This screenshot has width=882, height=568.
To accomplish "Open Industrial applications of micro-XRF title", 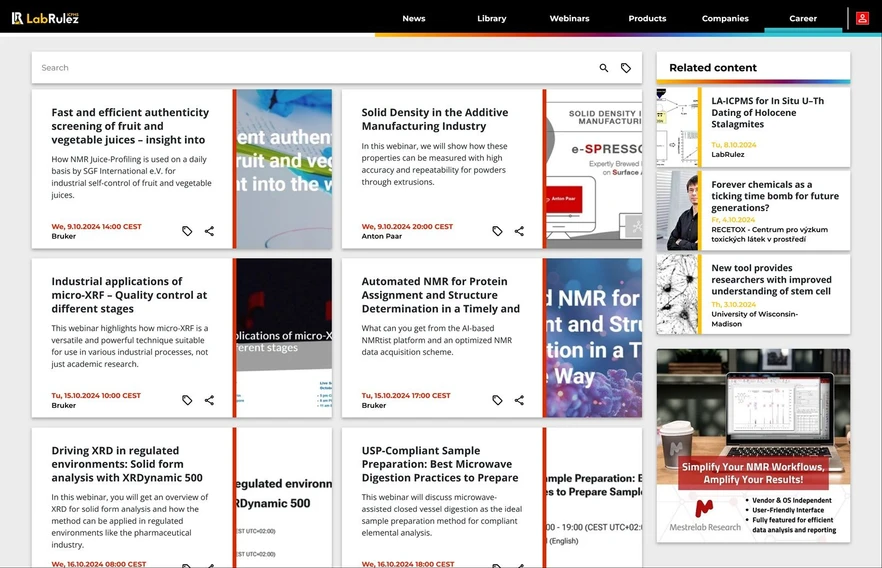I will click(x=129, y=295).
